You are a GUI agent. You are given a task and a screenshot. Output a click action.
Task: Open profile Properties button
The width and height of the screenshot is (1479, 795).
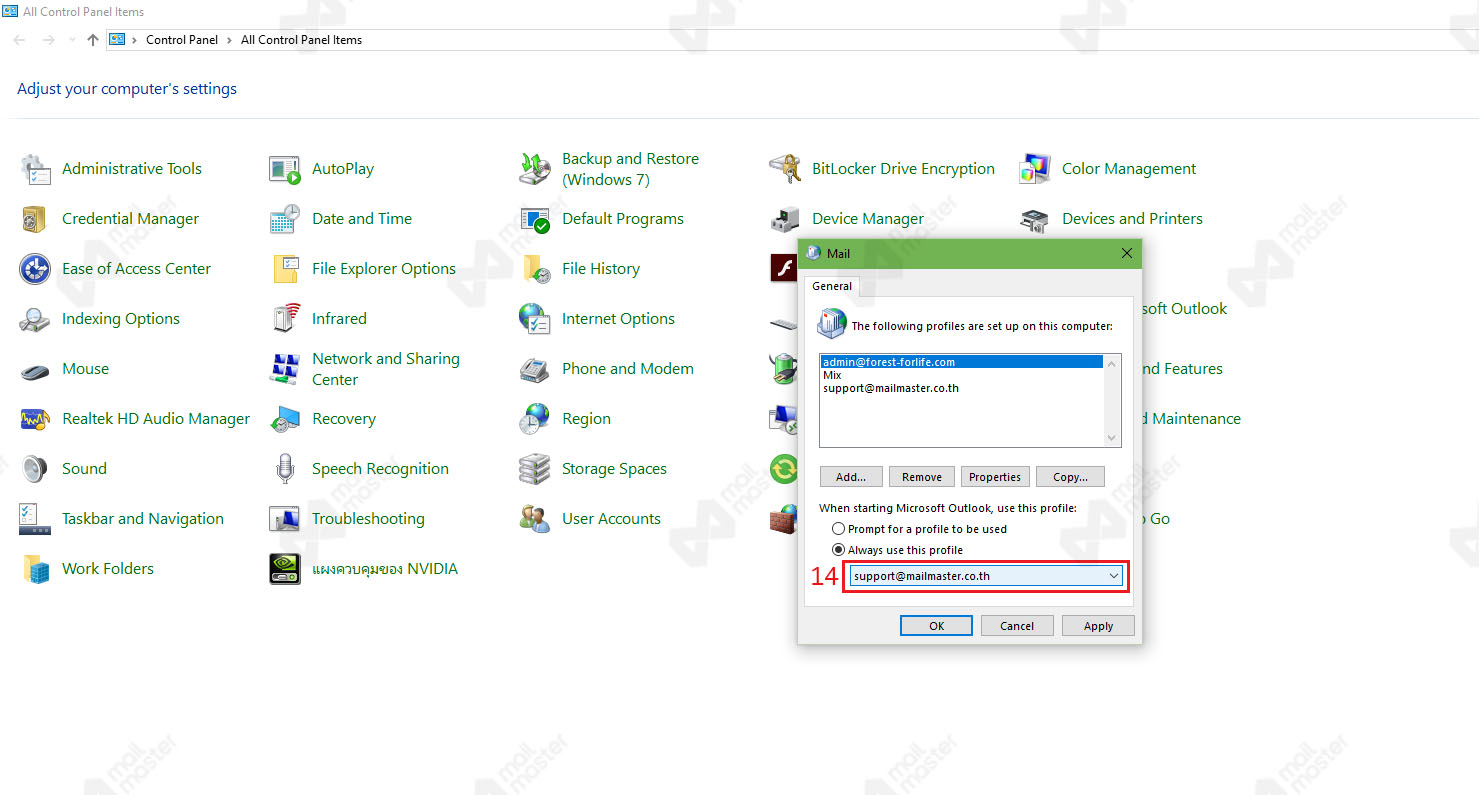[x=995, y=477]
